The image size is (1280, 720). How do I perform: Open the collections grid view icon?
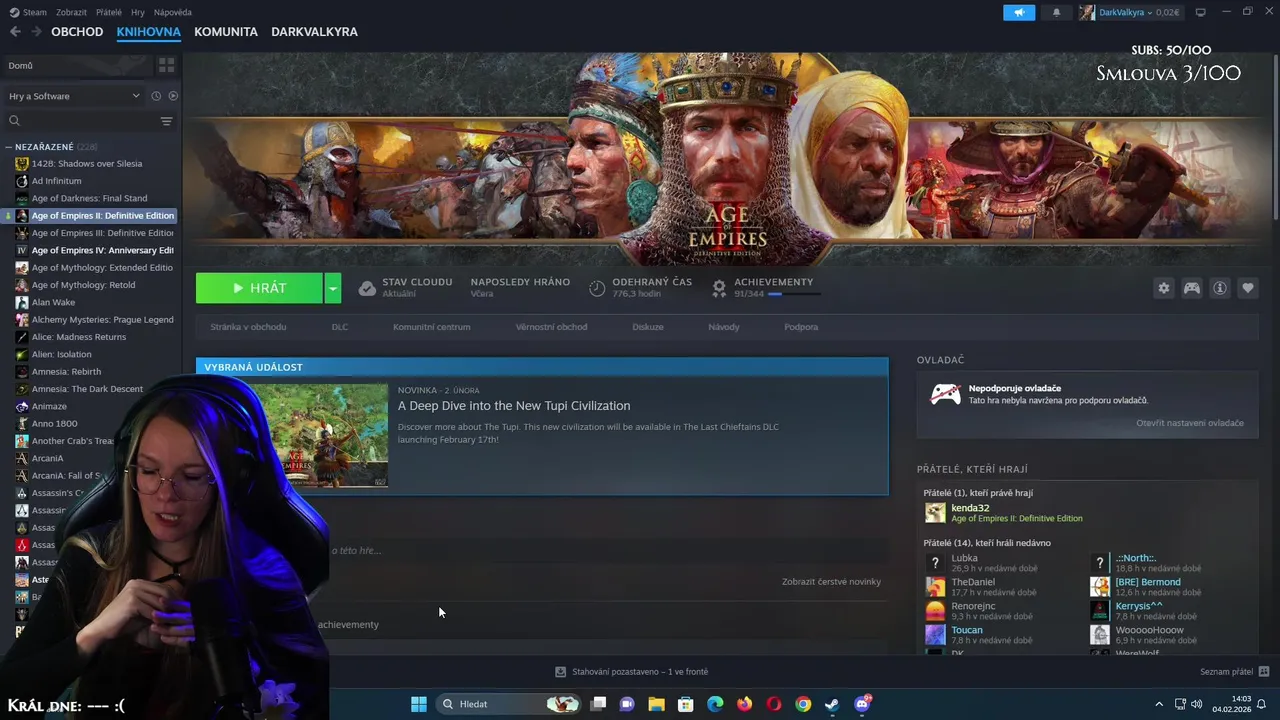(166, 65)
